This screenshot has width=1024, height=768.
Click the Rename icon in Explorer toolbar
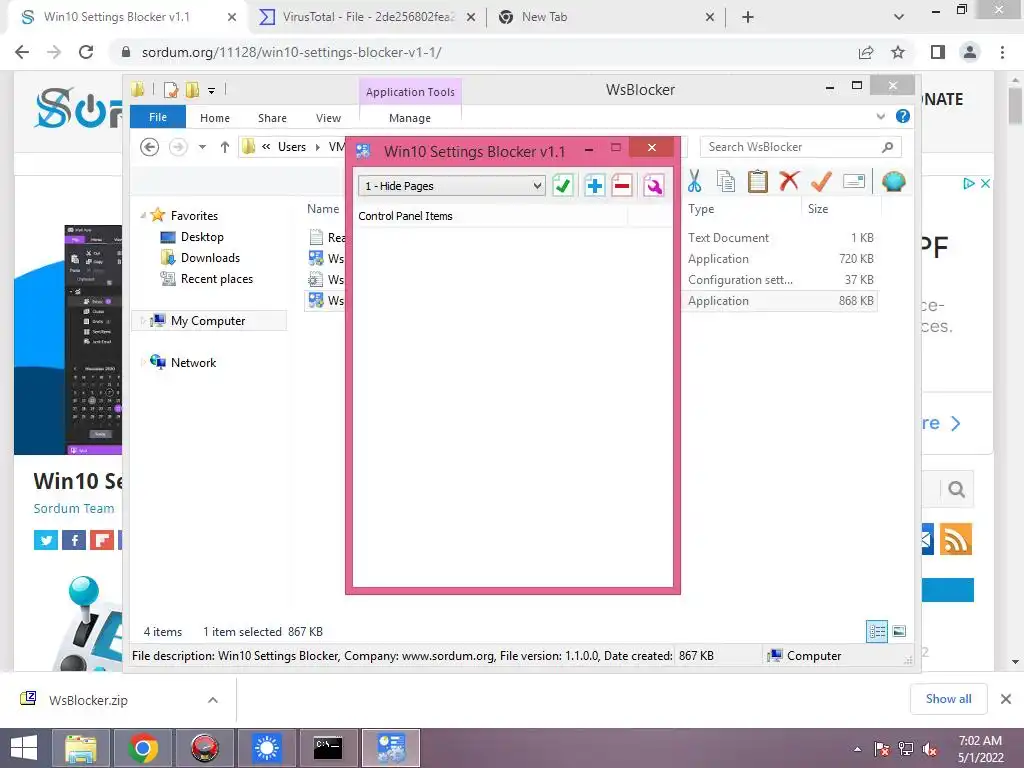click(854, 181)
